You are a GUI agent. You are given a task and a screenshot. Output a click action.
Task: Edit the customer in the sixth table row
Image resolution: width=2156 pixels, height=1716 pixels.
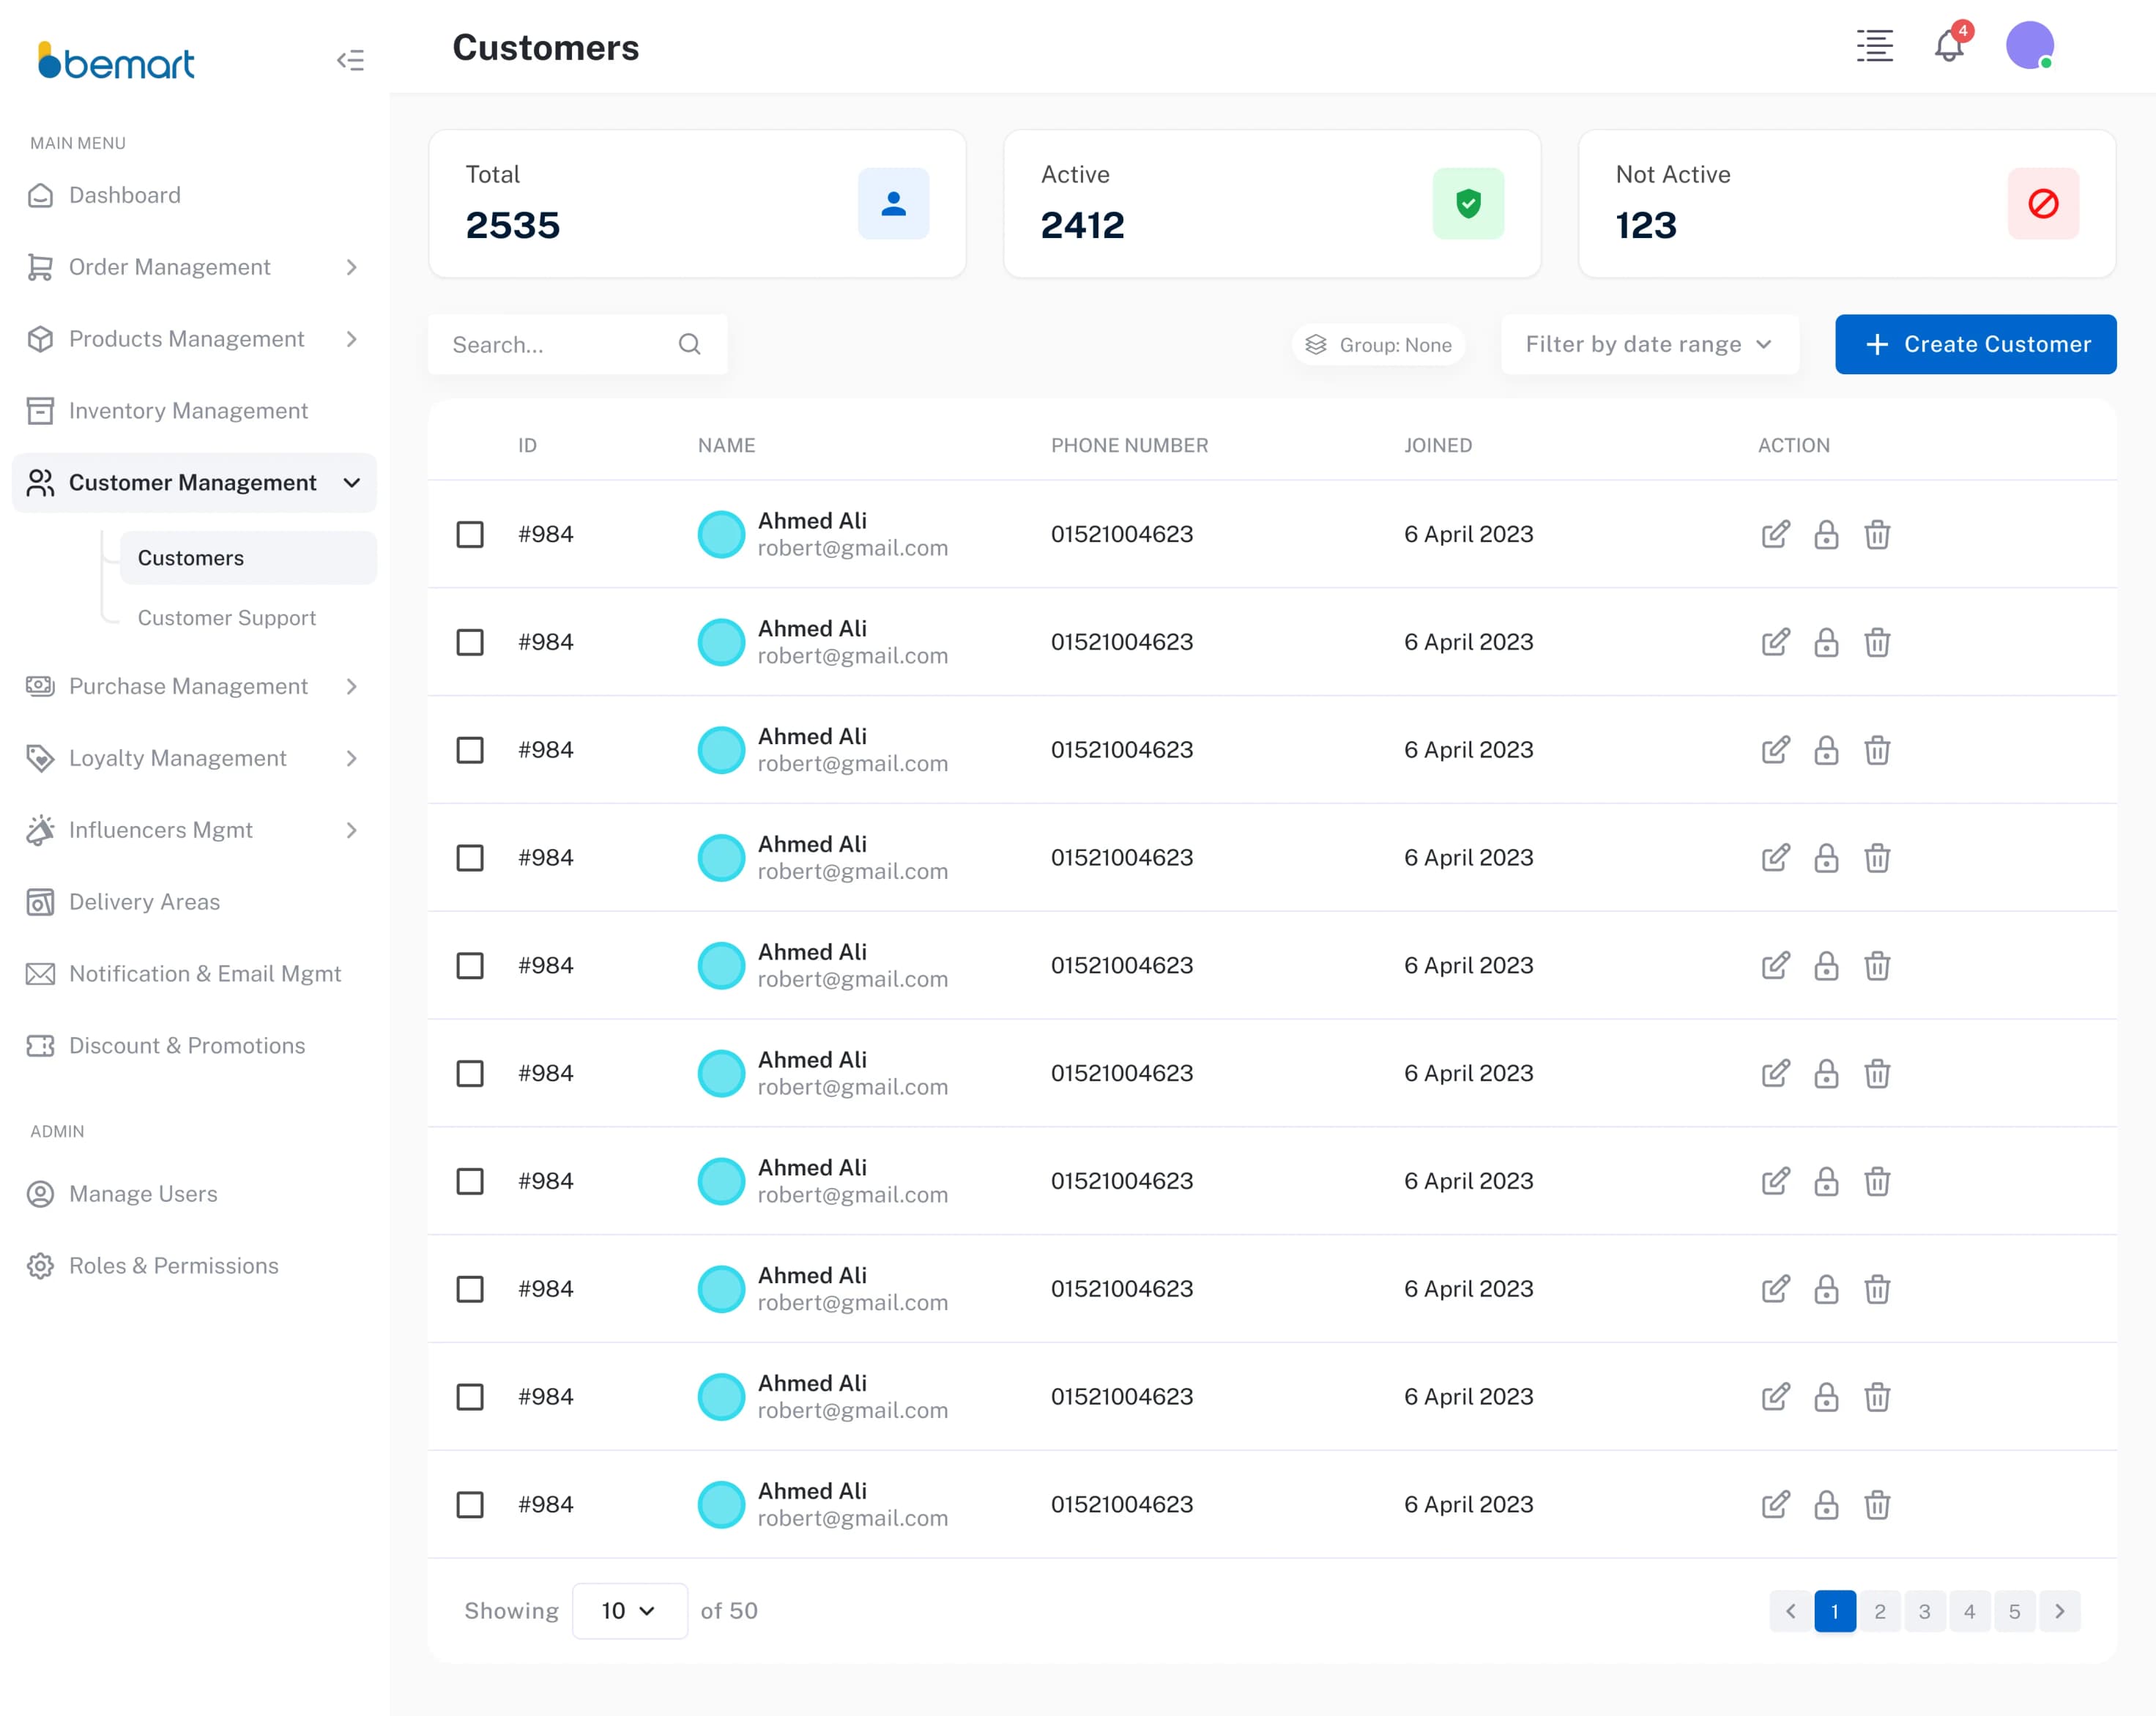click(x=1775, y=1073)
